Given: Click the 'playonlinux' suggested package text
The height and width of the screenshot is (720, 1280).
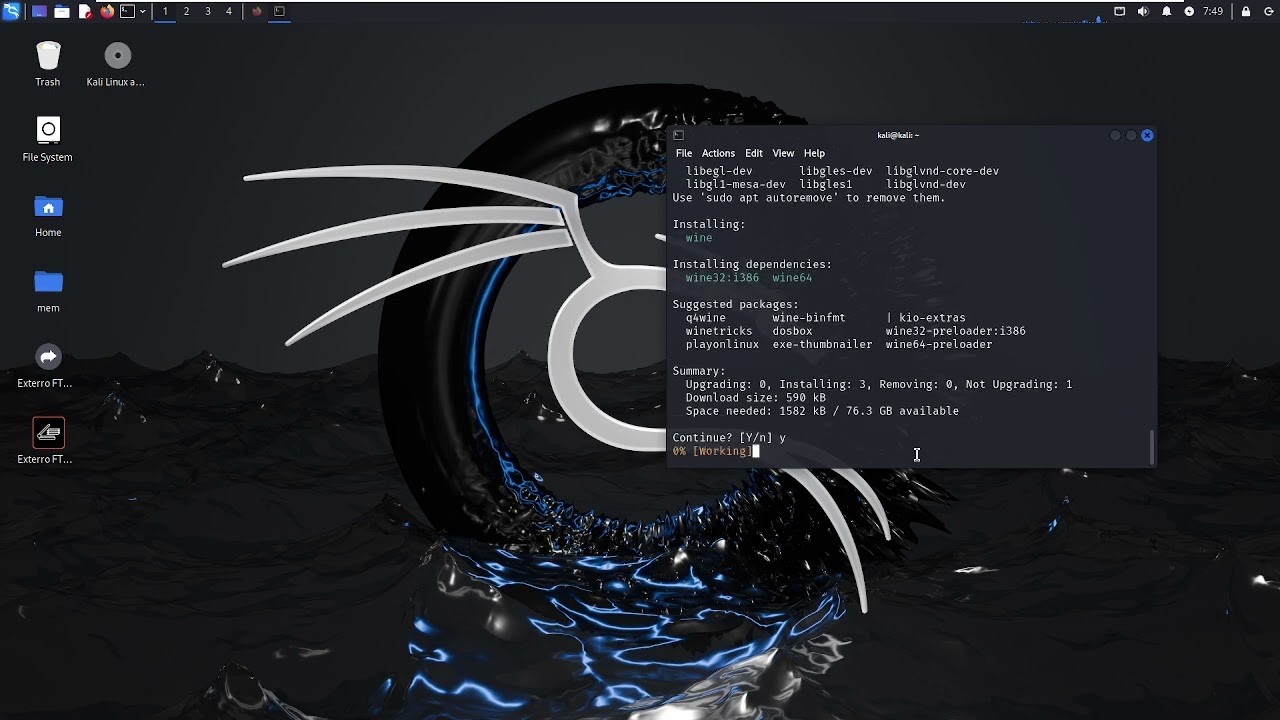Looking at the screenshot, I should pos(722,344).
